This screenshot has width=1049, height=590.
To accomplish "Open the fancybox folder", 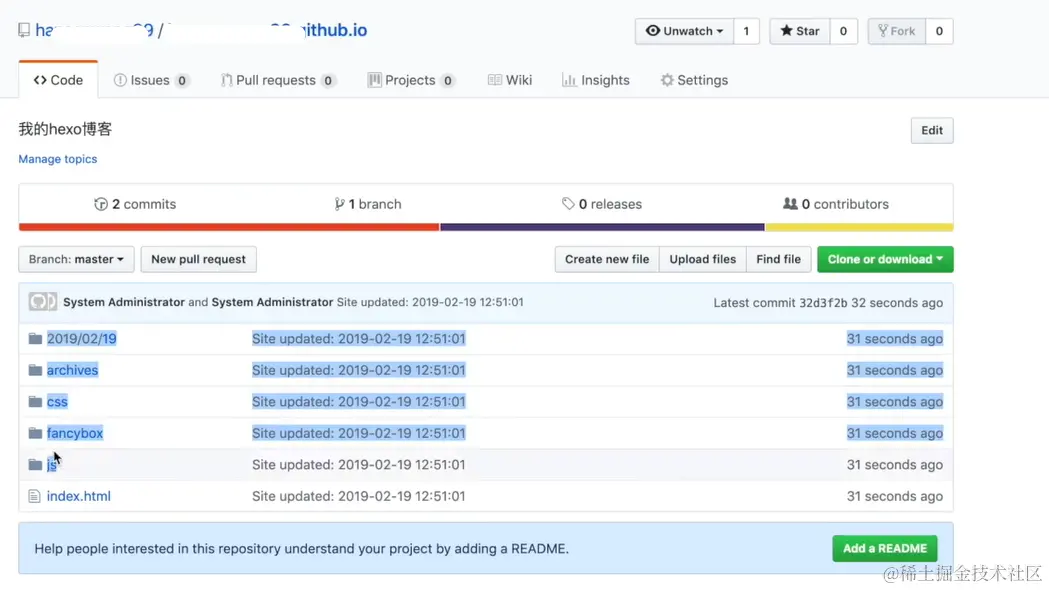I will tap(75, 433).
